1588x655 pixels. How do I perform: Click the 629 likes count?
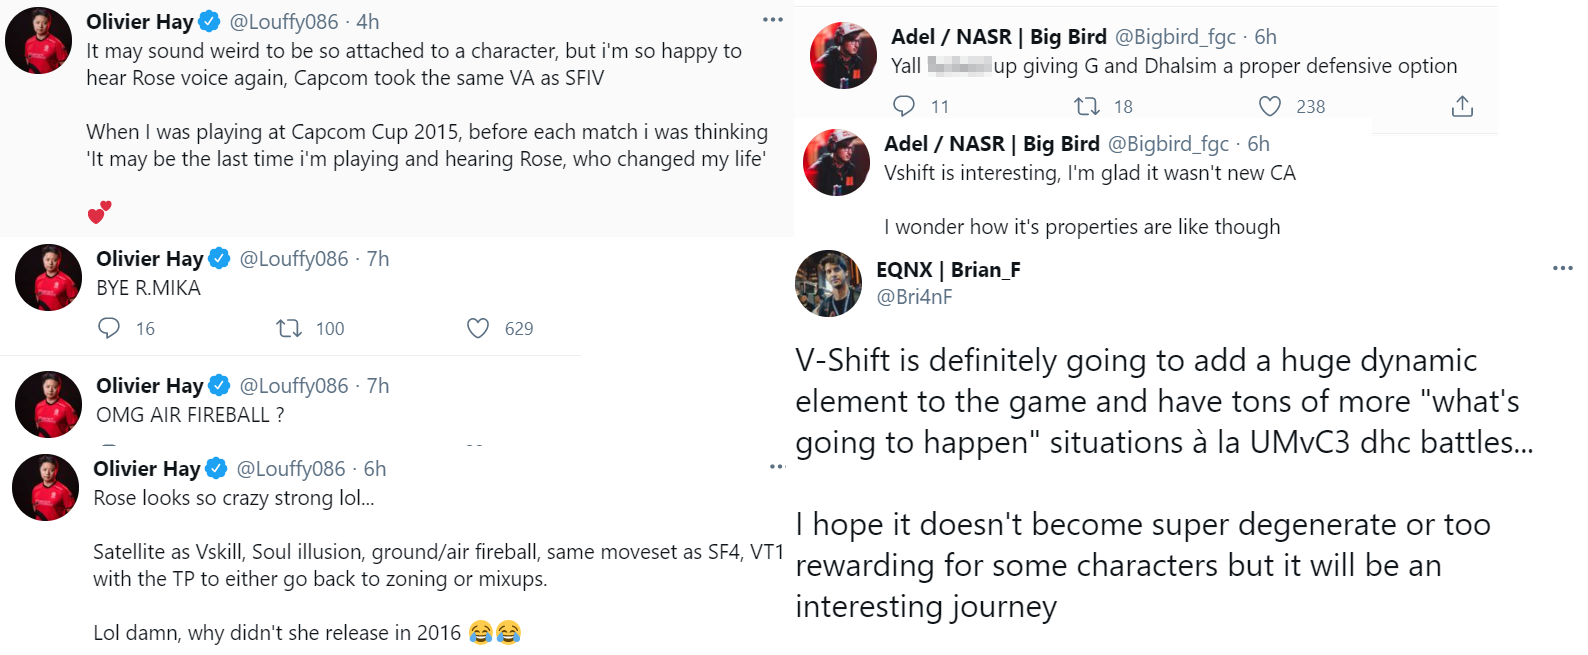click(509, 328)
